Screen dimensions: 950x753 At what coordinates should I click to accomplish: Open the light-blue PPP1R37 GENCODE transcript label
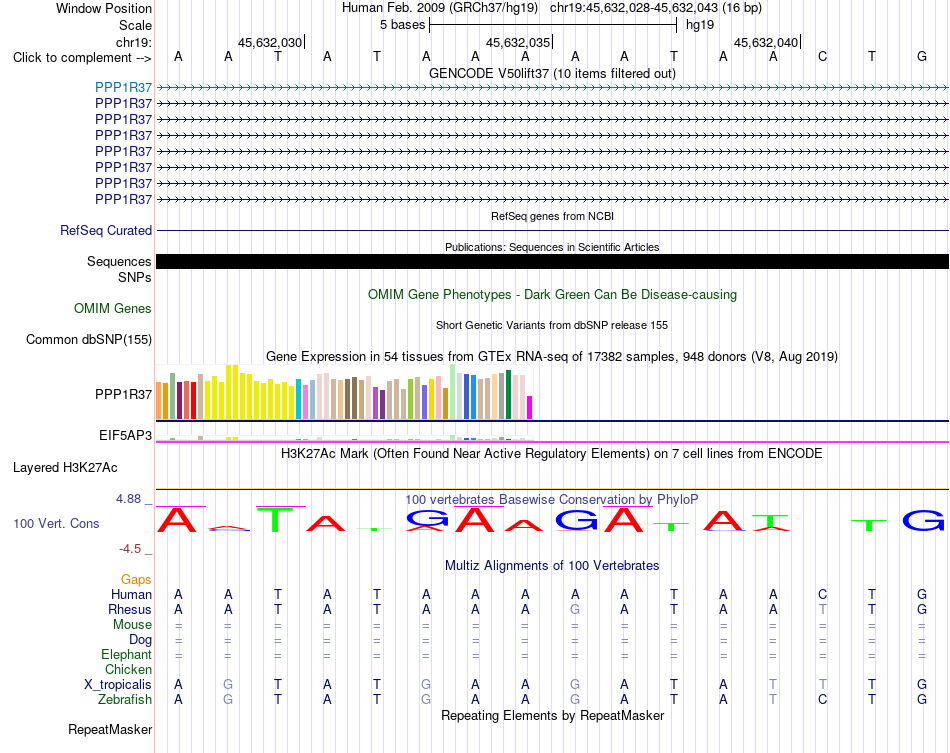pos(123,87)
